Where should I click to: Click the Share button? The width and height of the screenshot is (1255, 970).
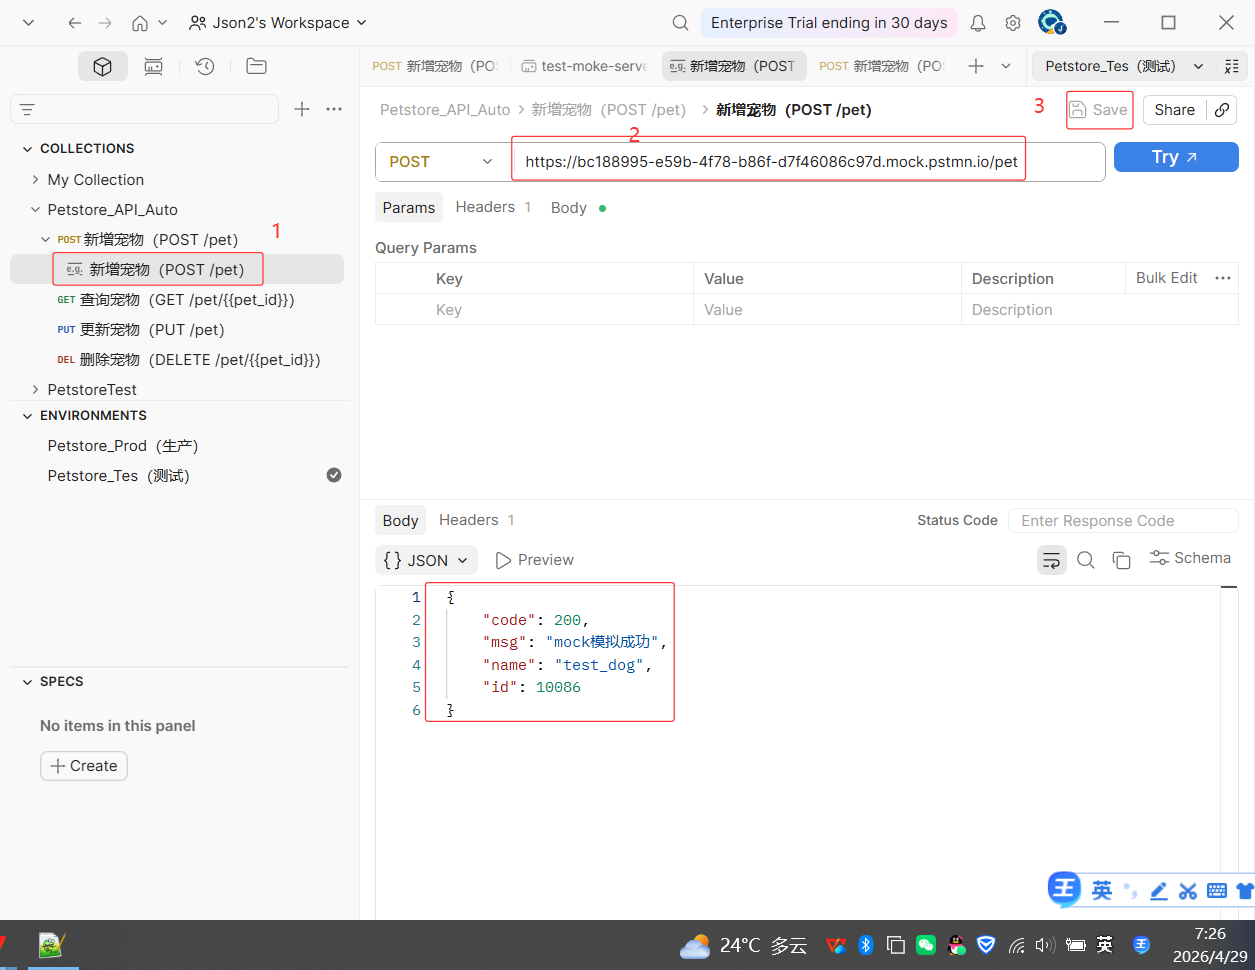[x=1174, y=110]
